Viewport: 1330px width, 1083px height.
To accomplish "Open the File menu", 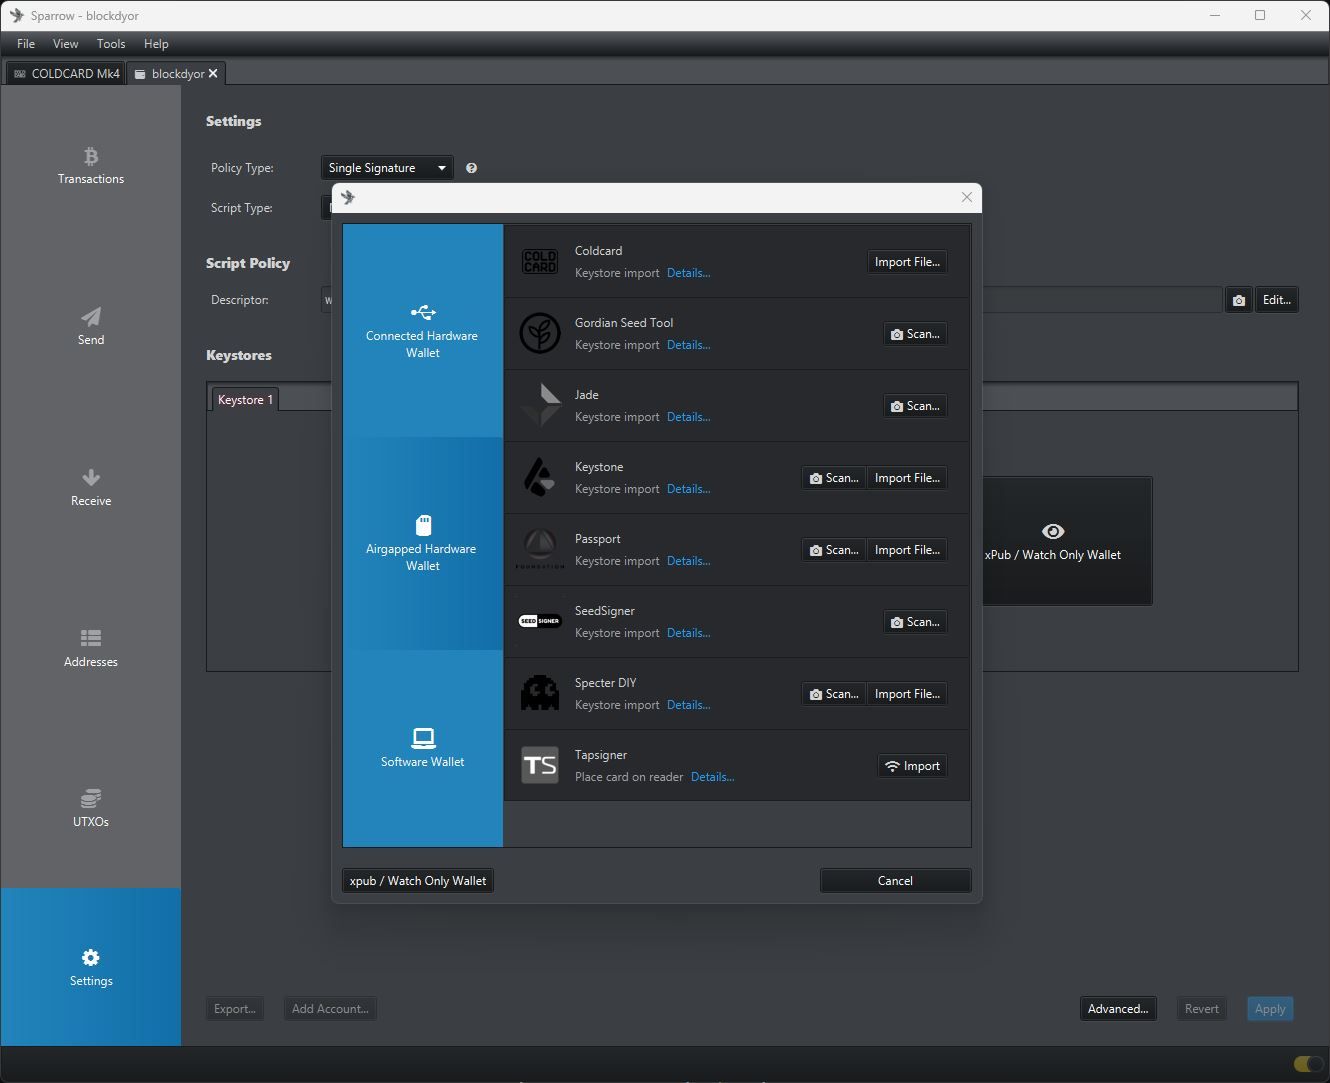I will (x=26, y=44).
